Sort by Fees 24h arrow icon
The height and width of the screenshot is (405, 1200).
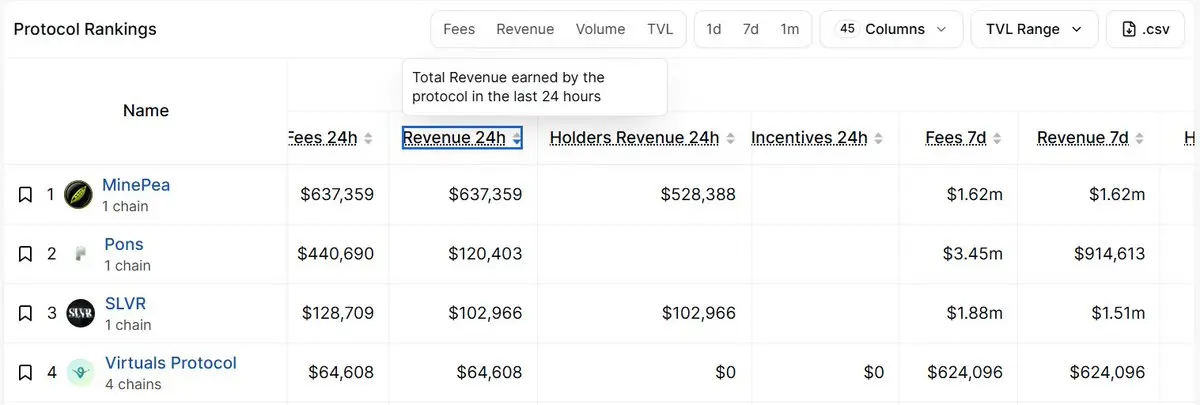368,139
